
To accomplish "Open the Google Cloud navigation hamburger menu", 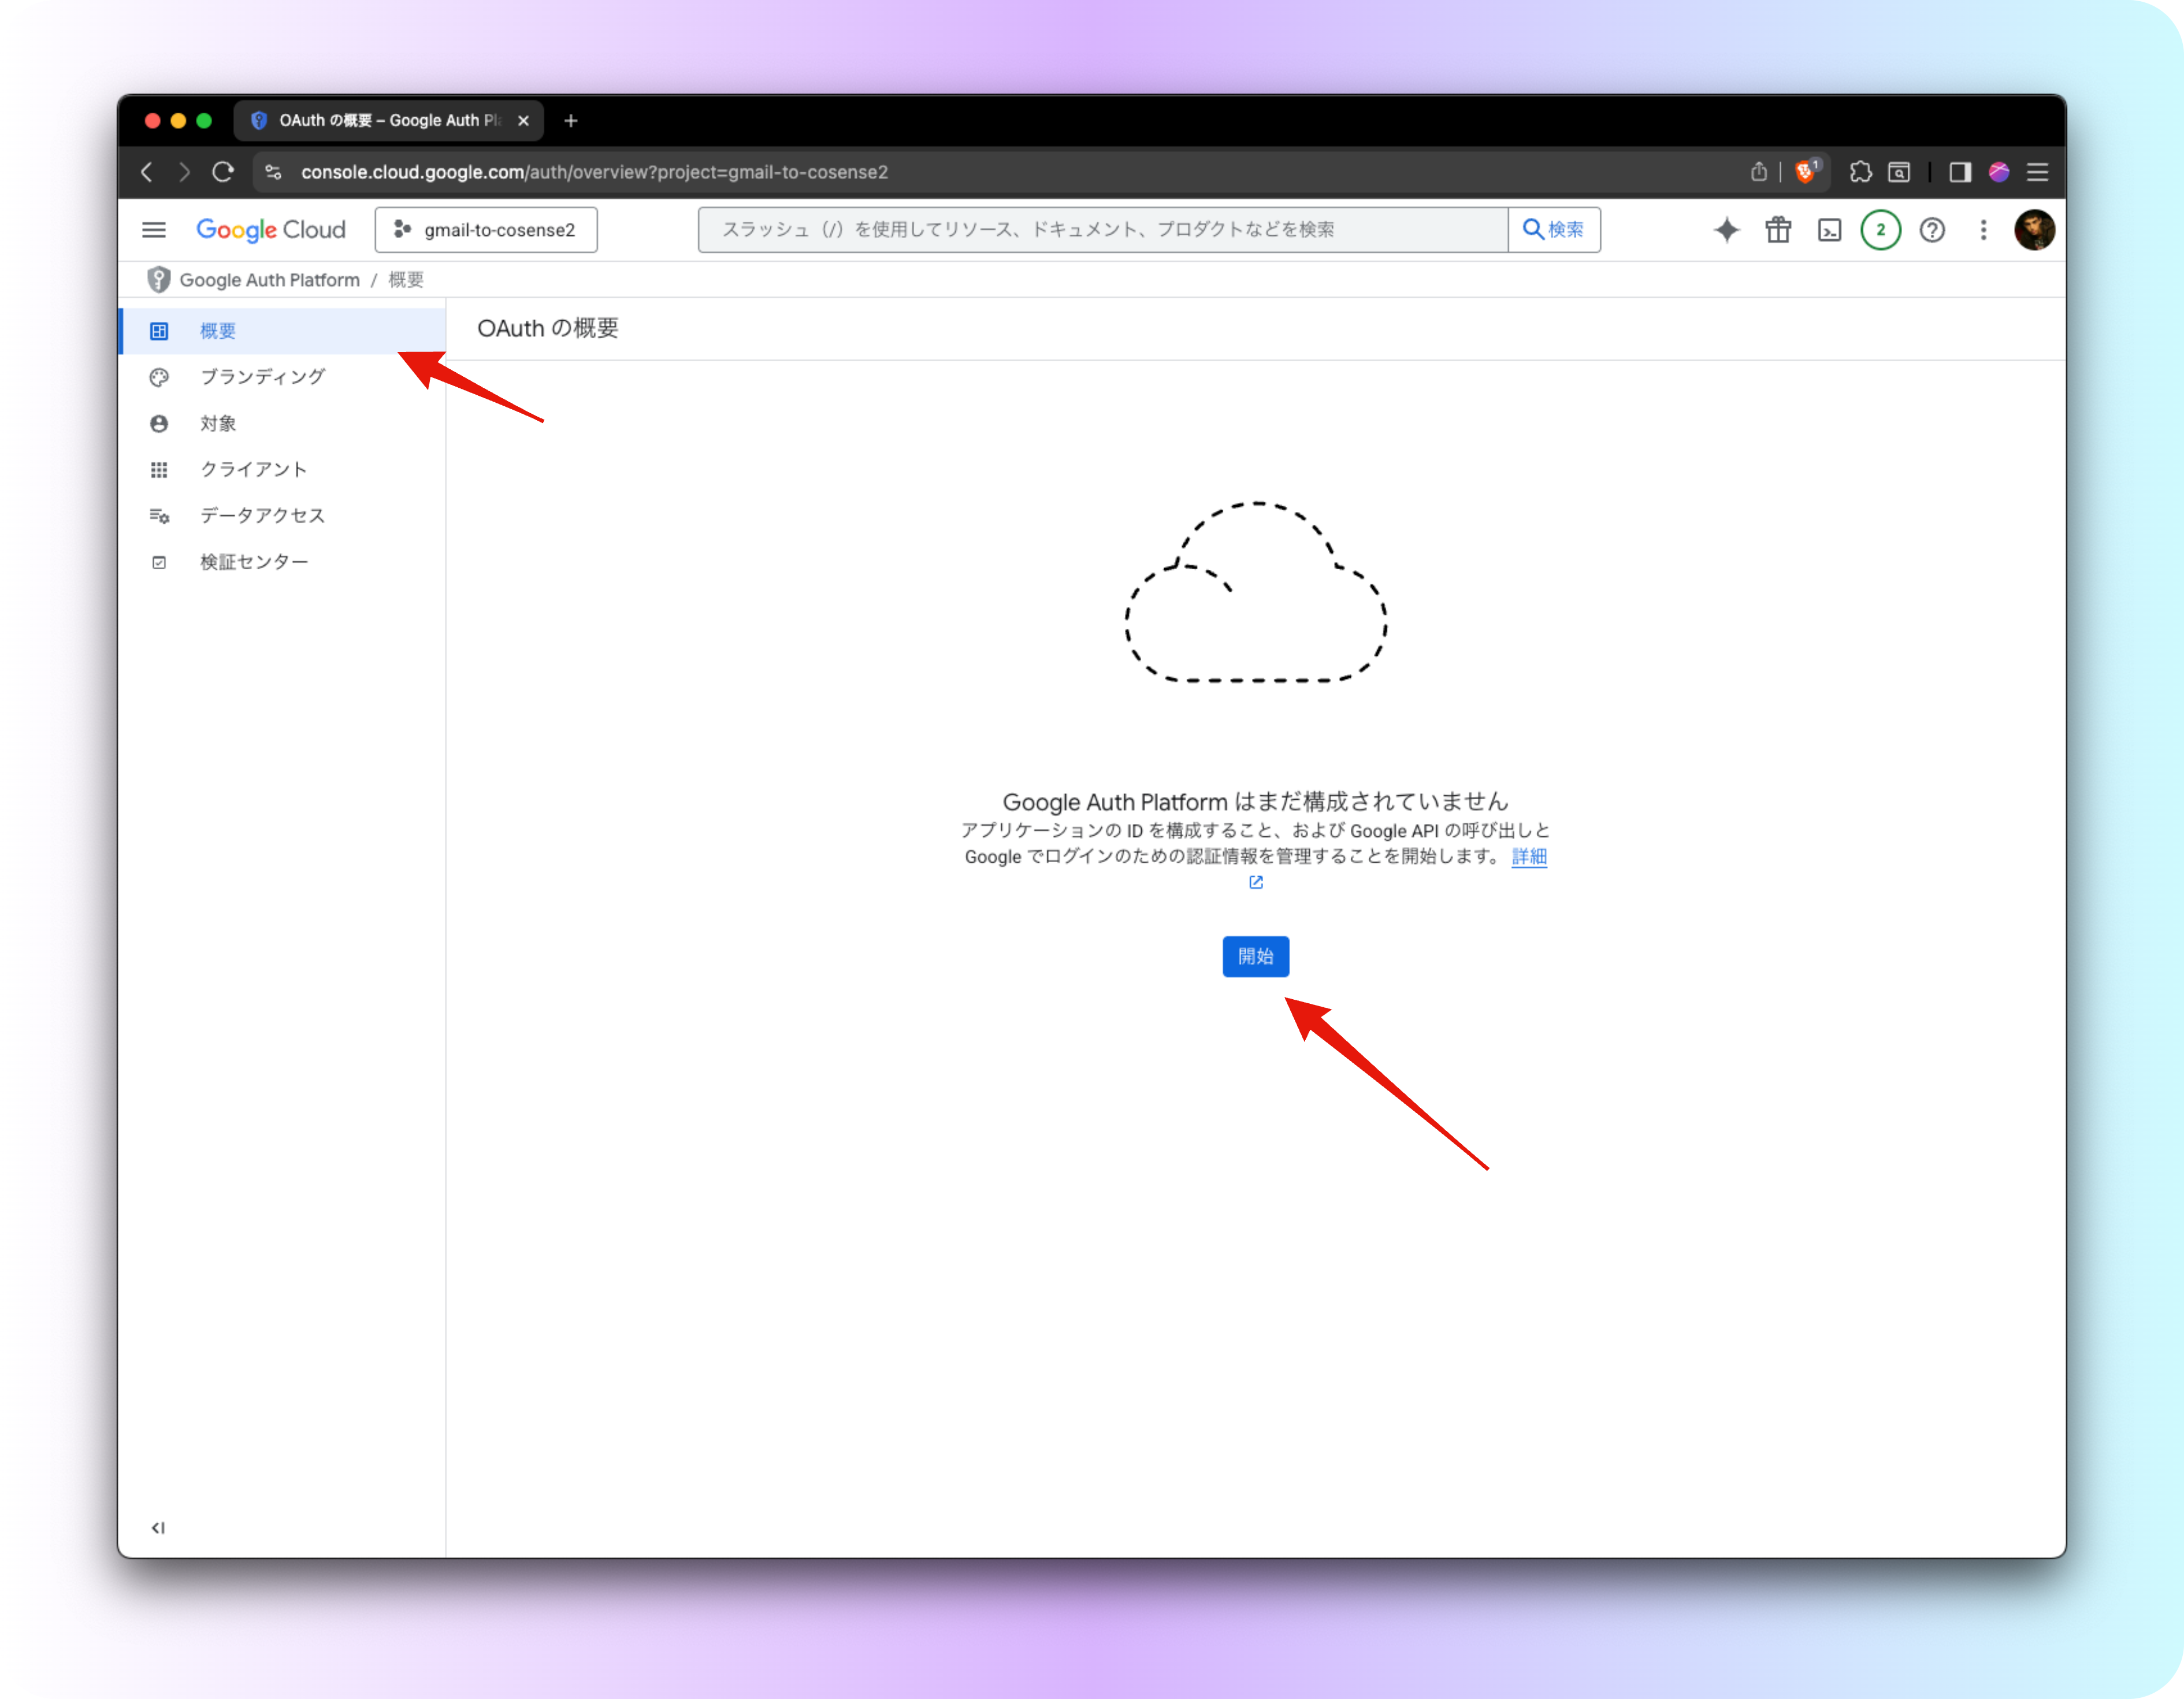I will coord(154,230).
